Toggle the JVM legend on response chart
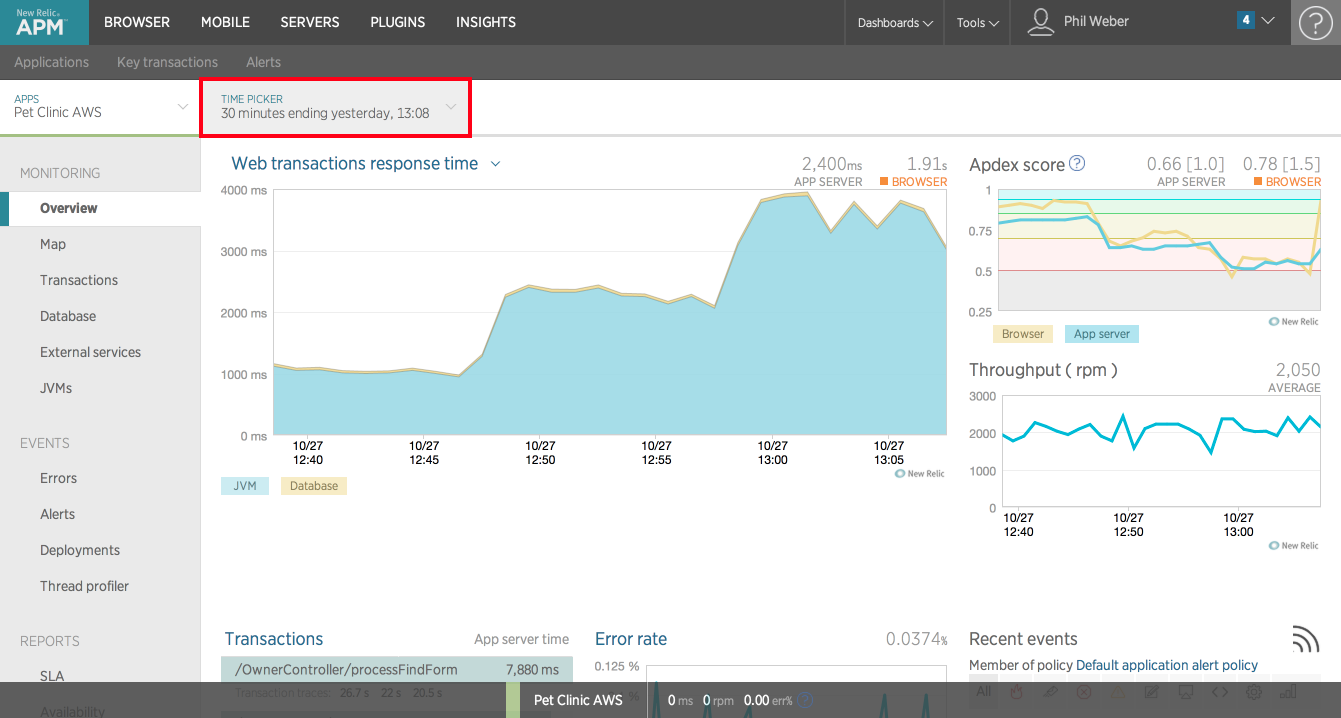The height and width of the screenshot is (718, 1341). click(245, 486)
